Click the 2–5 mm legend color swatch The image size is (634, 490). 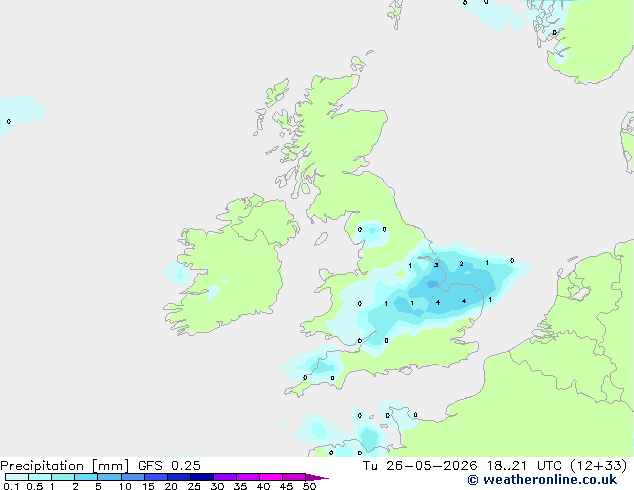click(86, 477)
